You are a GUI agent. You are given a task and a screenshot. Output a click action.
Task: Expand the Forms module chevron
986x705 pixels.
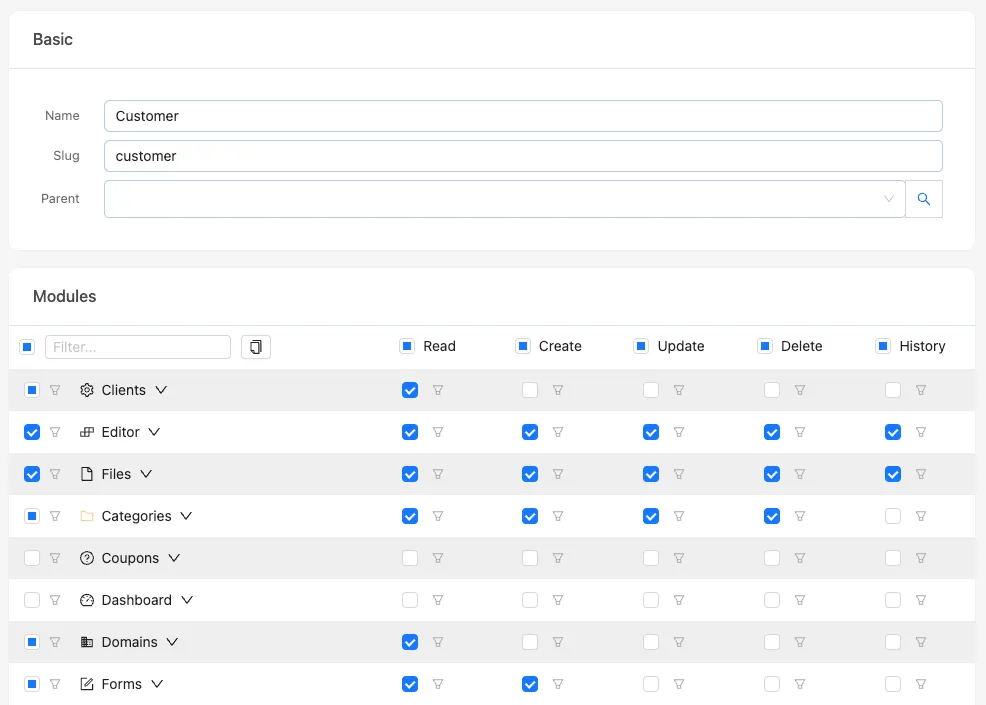coord(157,684)
